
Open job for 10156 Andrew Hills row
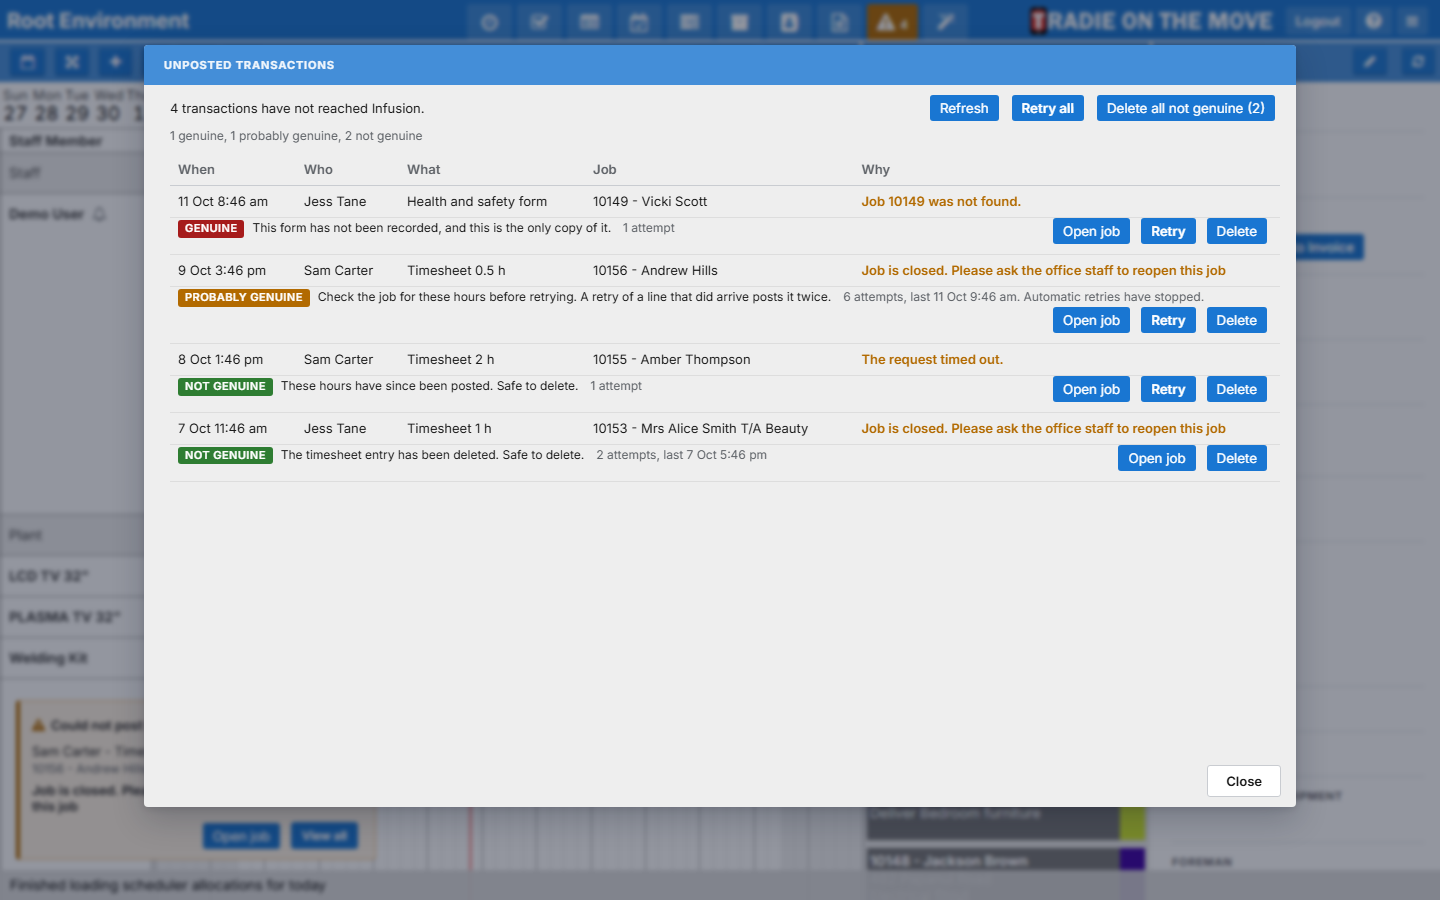point(1091,320)
